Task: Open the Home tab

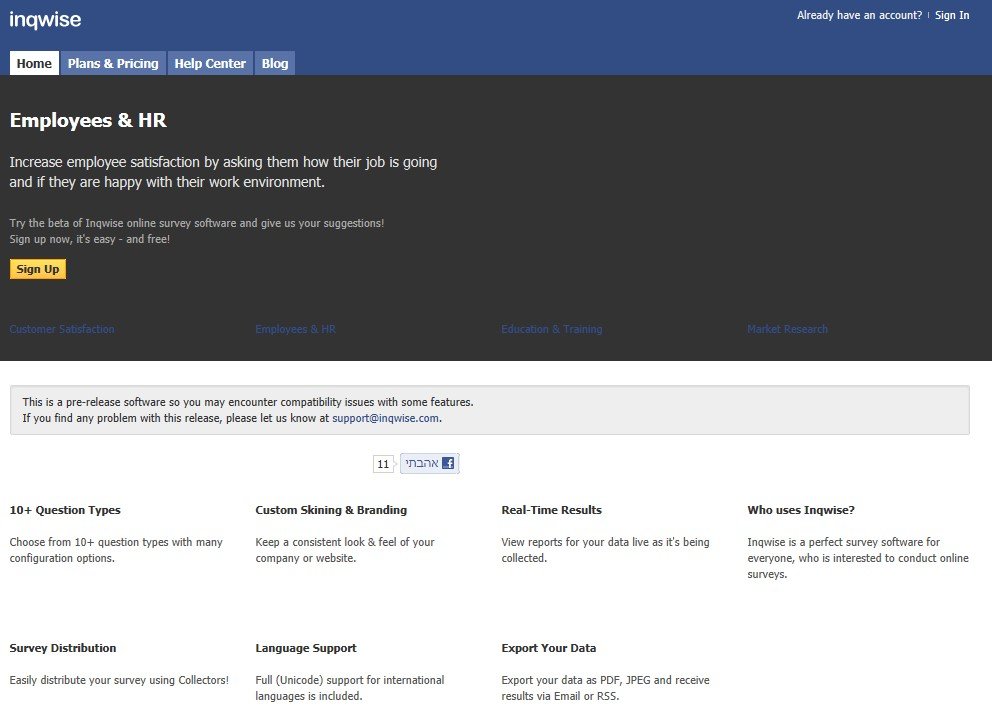Action: point(34,63)
